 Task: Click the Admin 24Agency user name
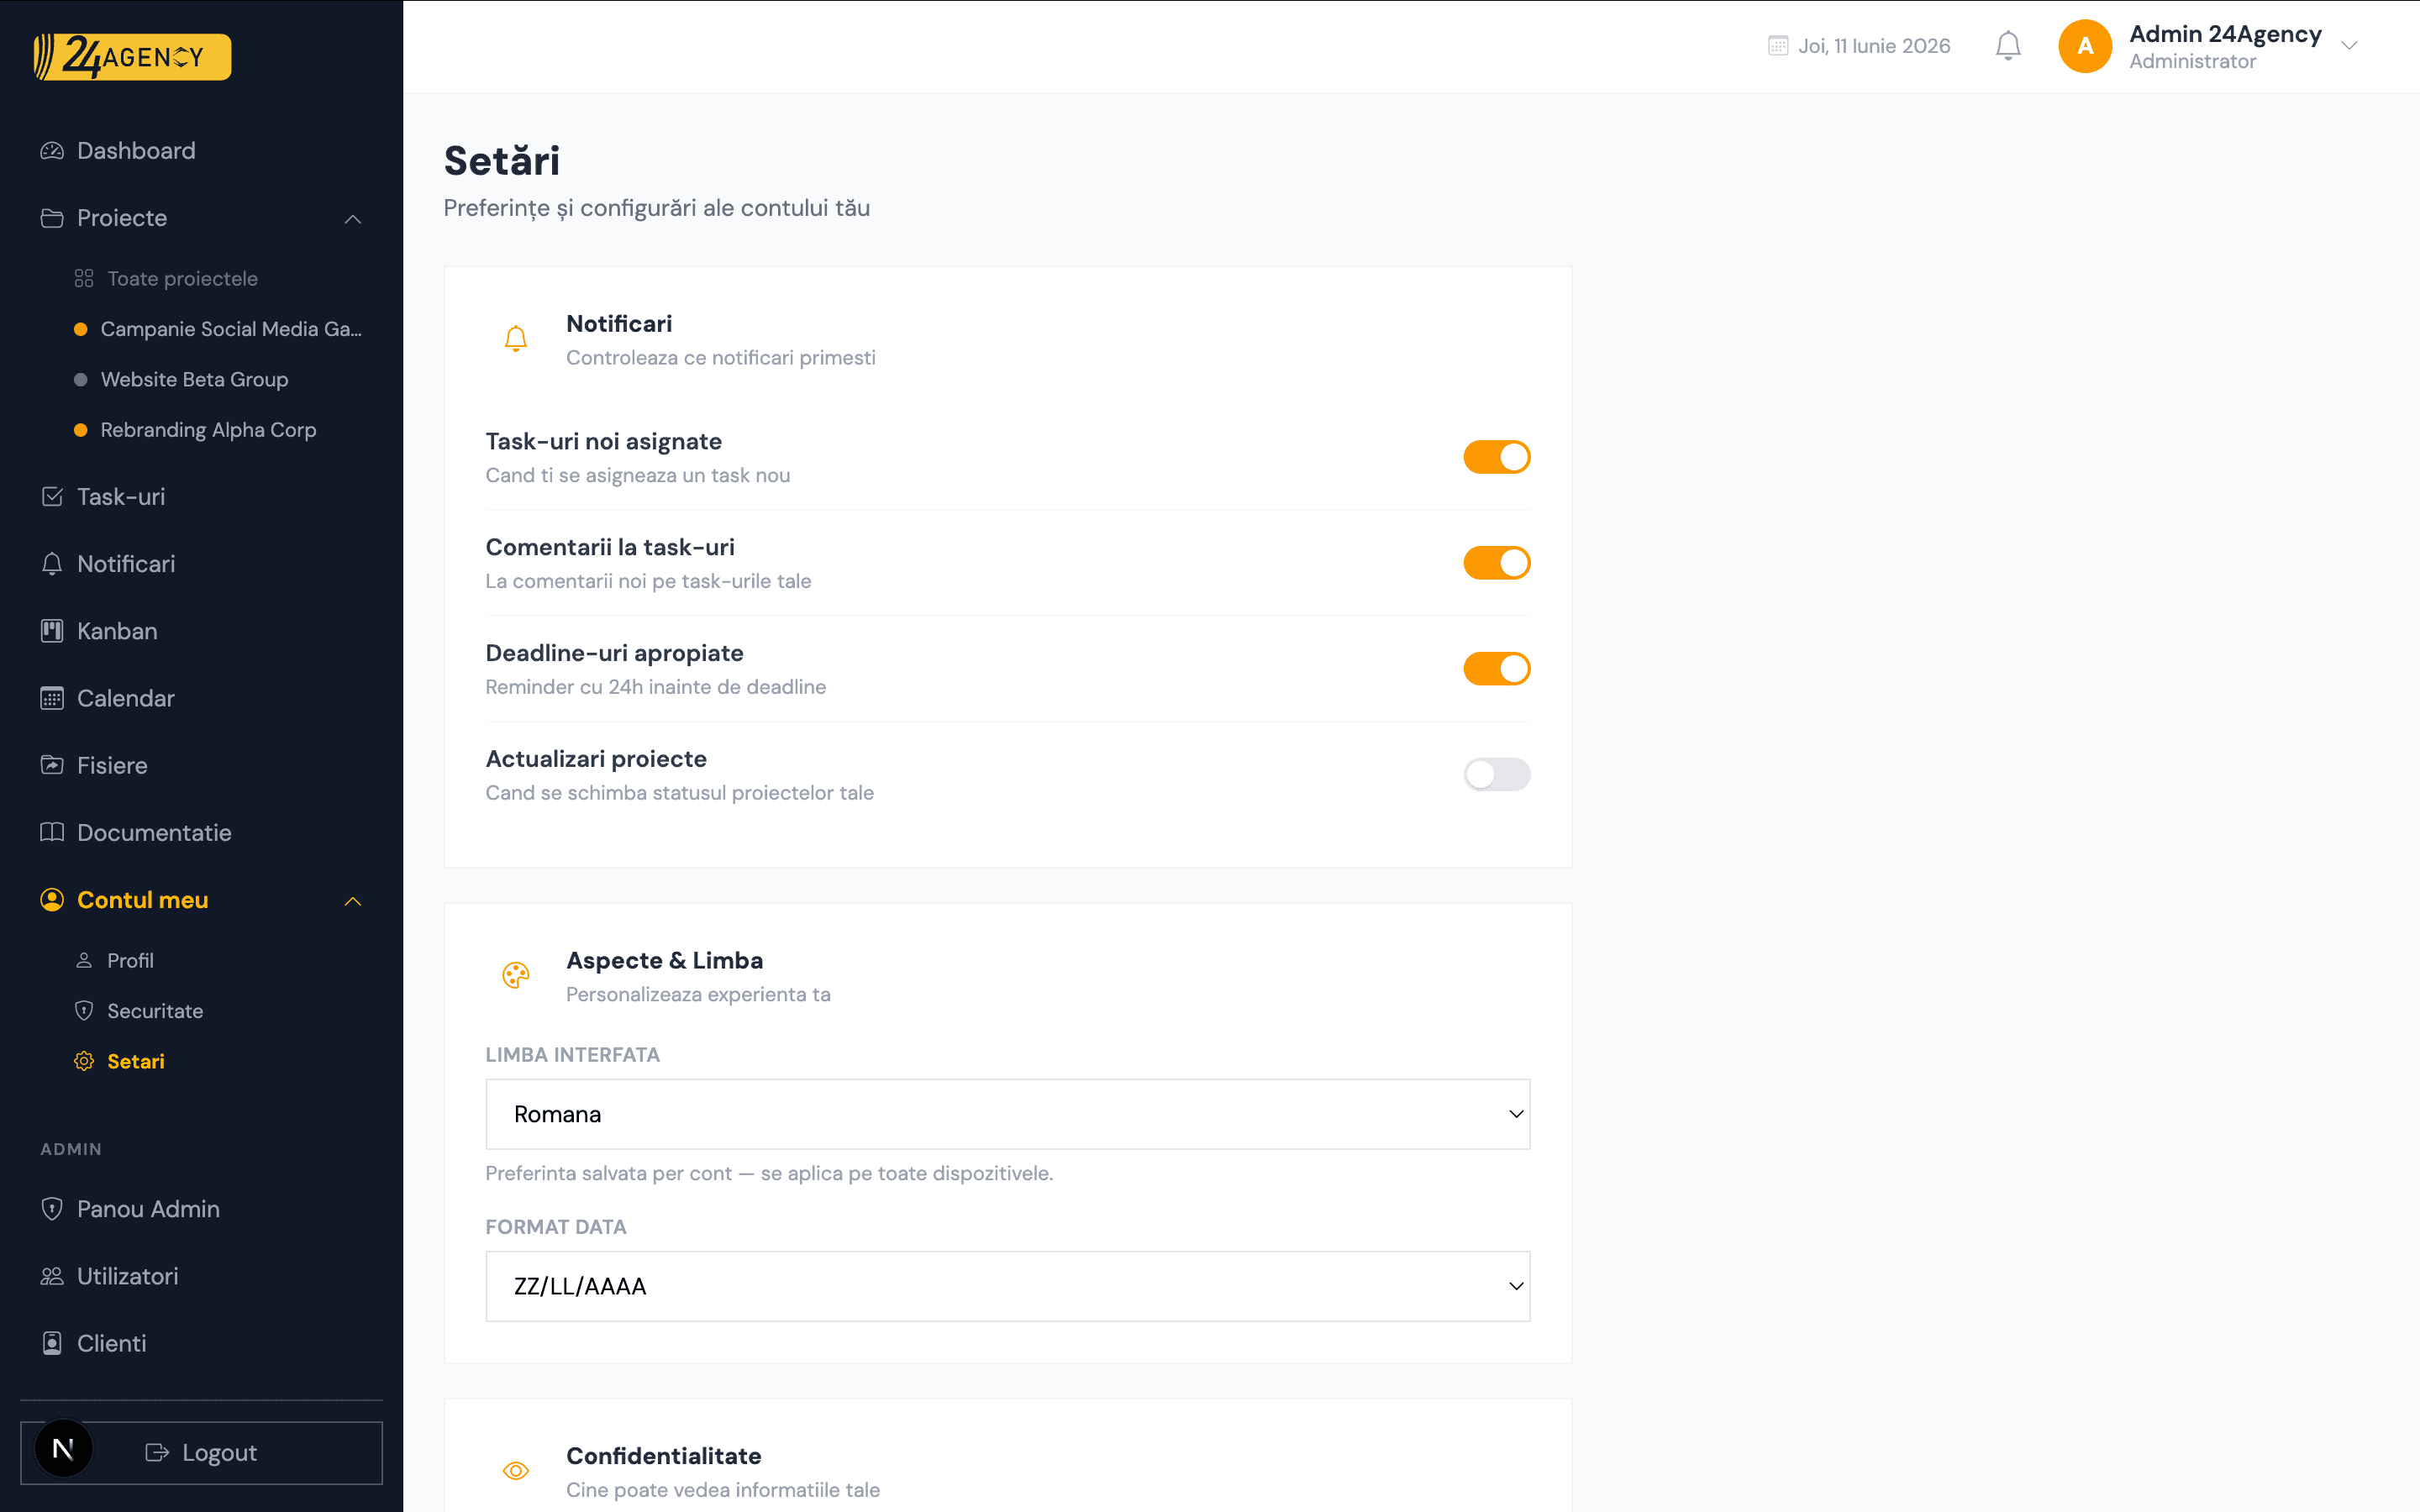point(2225,34)
